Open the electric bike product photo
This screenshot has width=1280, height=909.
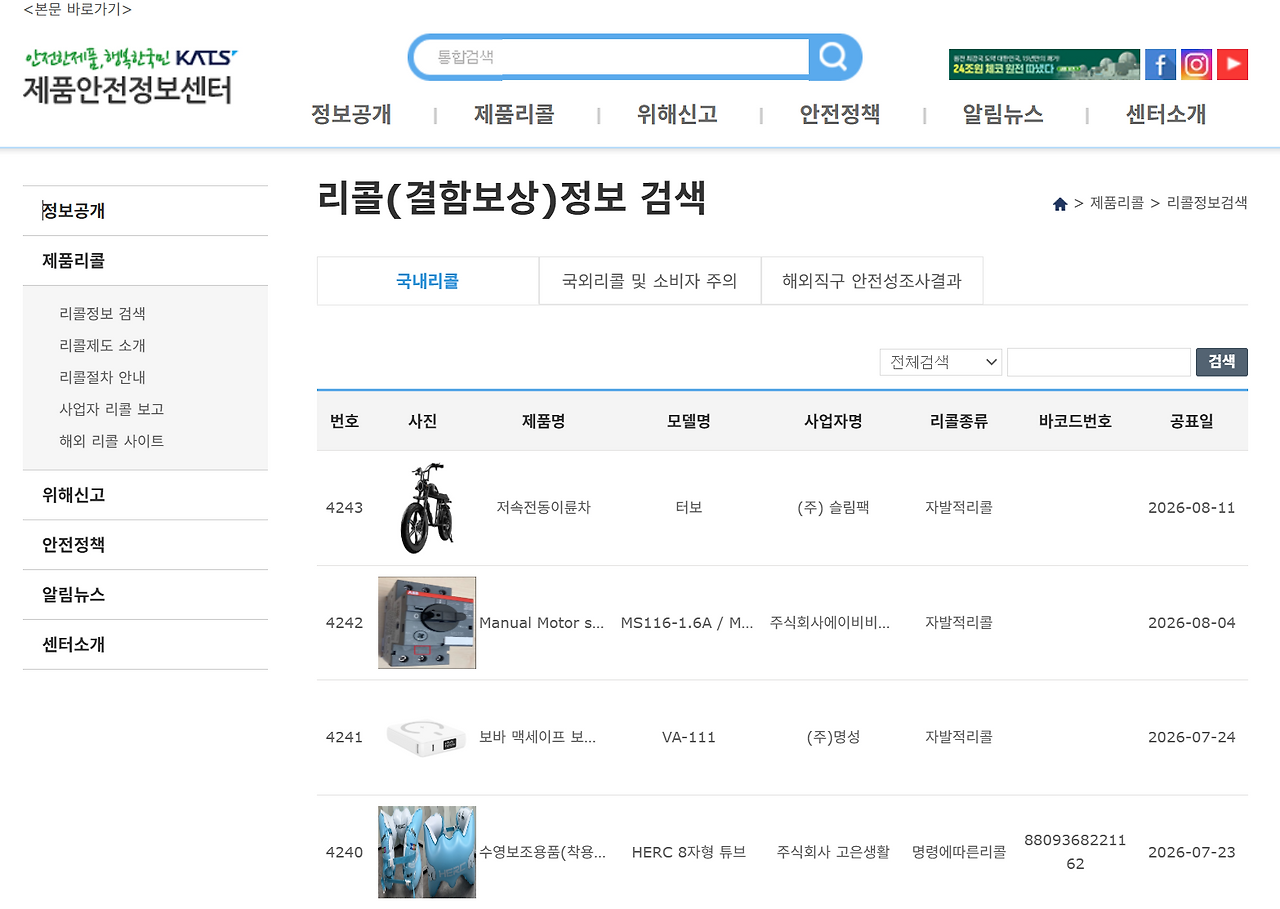(427, 508)
